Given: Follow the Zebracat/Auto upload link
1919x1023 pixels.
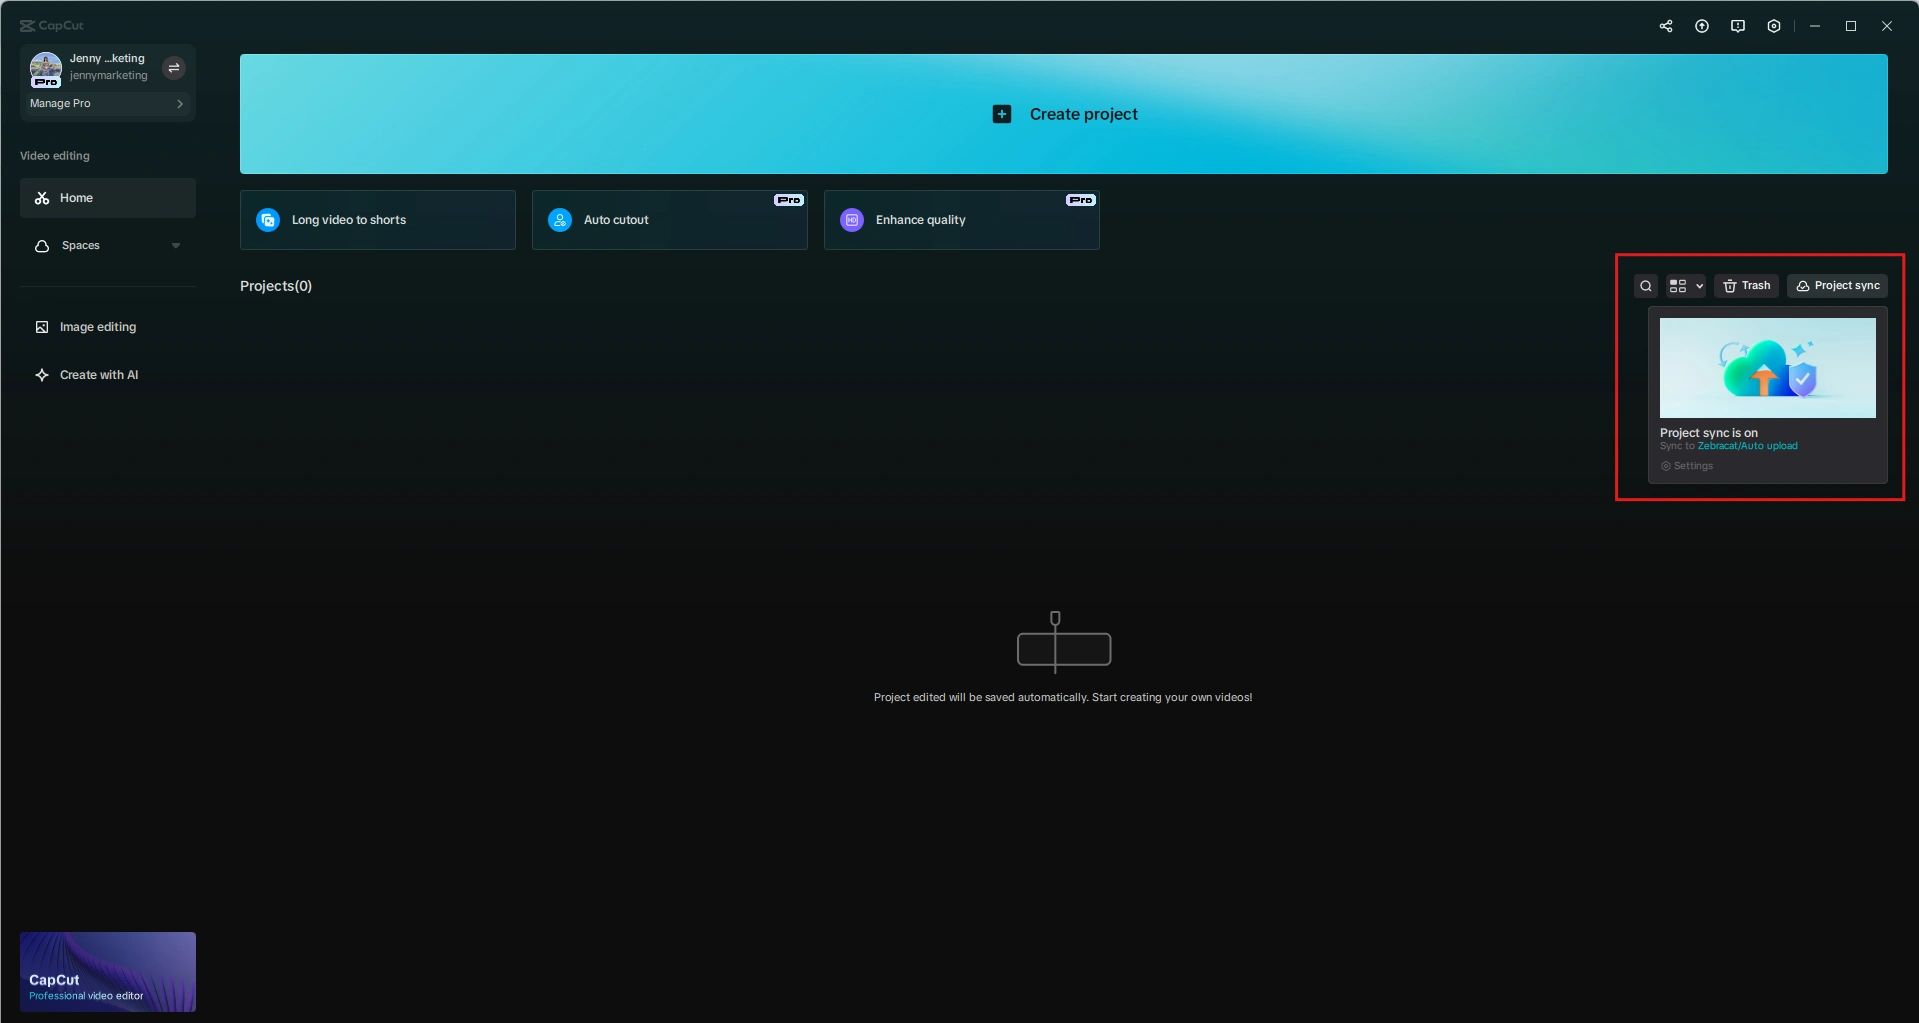Looking at the screenshot, I should point(1748,446).
